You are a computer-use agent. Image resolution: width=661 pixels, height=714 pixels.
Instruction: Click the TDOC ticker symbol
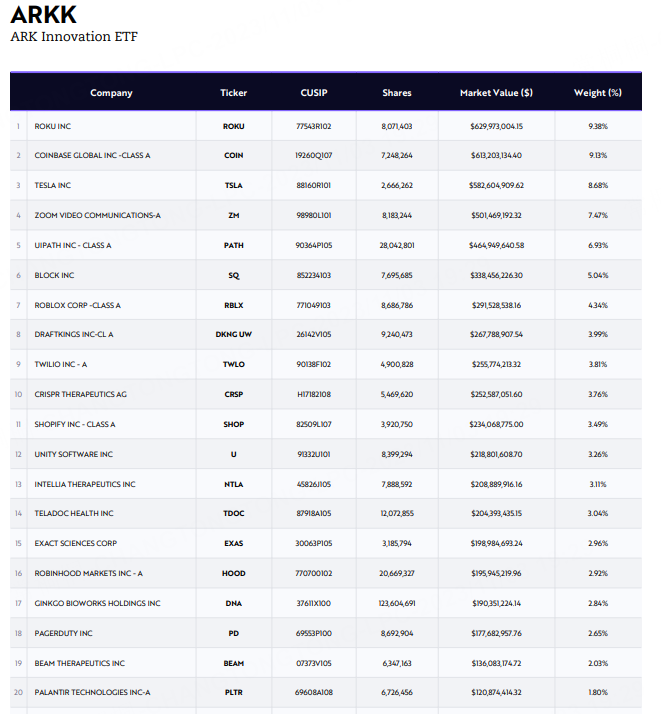pos(234,514)
